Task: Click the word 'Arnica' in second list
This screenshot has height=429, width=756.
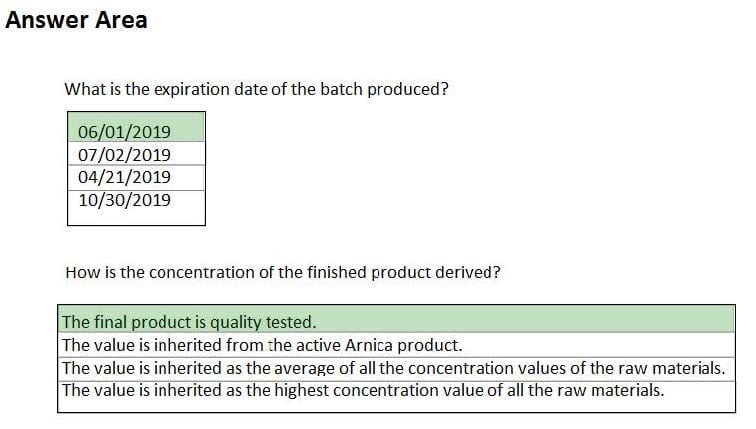Action: pyautogui.click(x=369, y=345)
